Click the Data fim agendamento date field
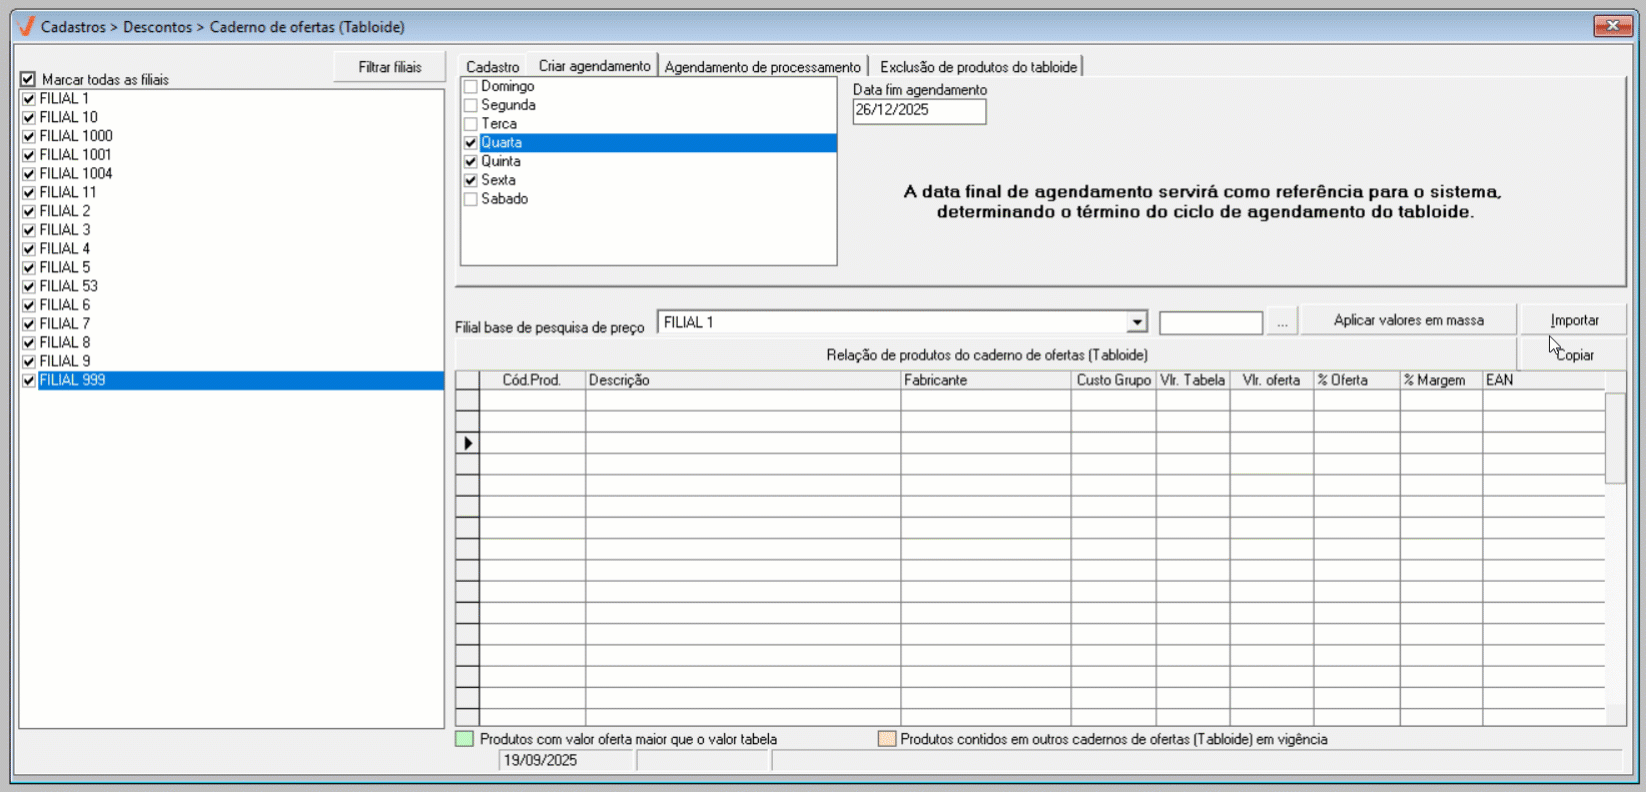1646x792 pixels. (918, 111)
